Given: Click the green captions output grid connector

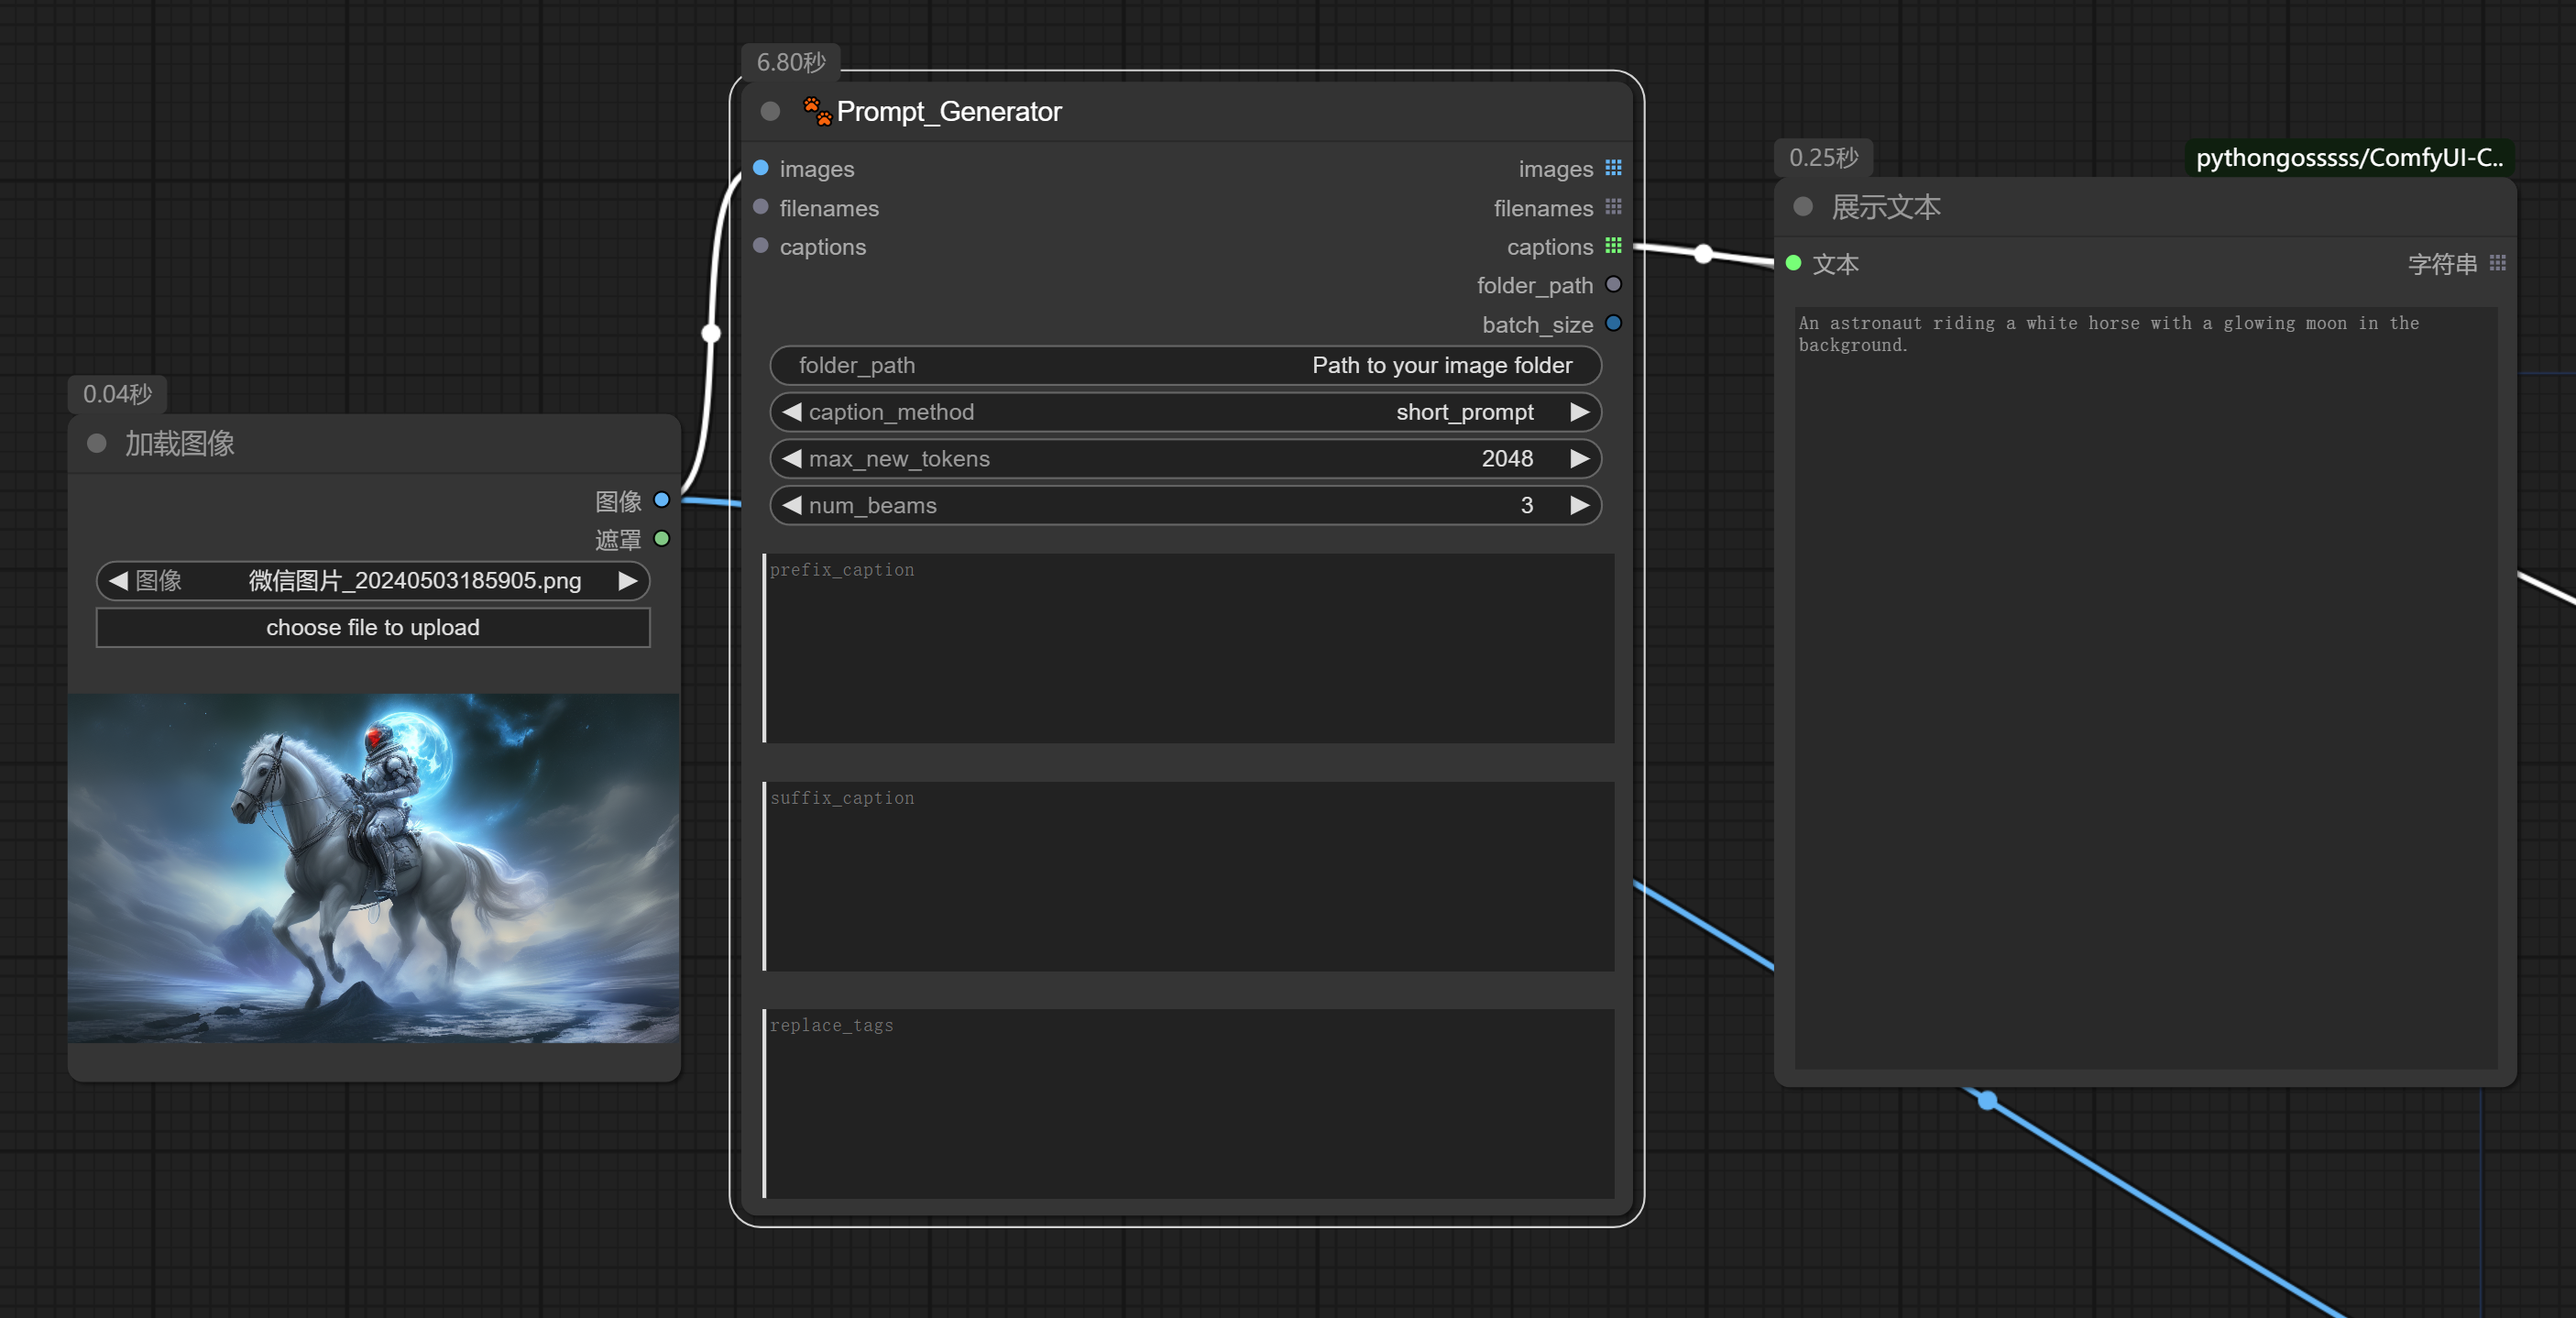Looking at the screenshot, I should tap(1613, 246).
